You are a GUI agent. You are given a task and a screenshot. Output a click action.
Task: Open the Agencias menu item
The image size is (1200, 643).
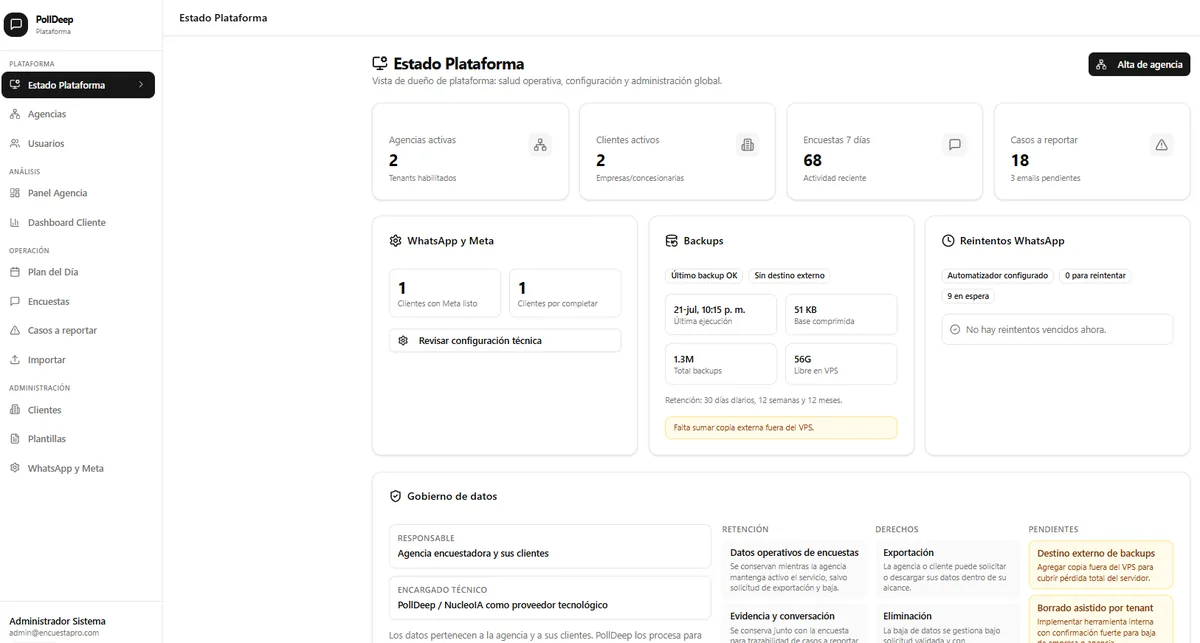click(78, 114)
